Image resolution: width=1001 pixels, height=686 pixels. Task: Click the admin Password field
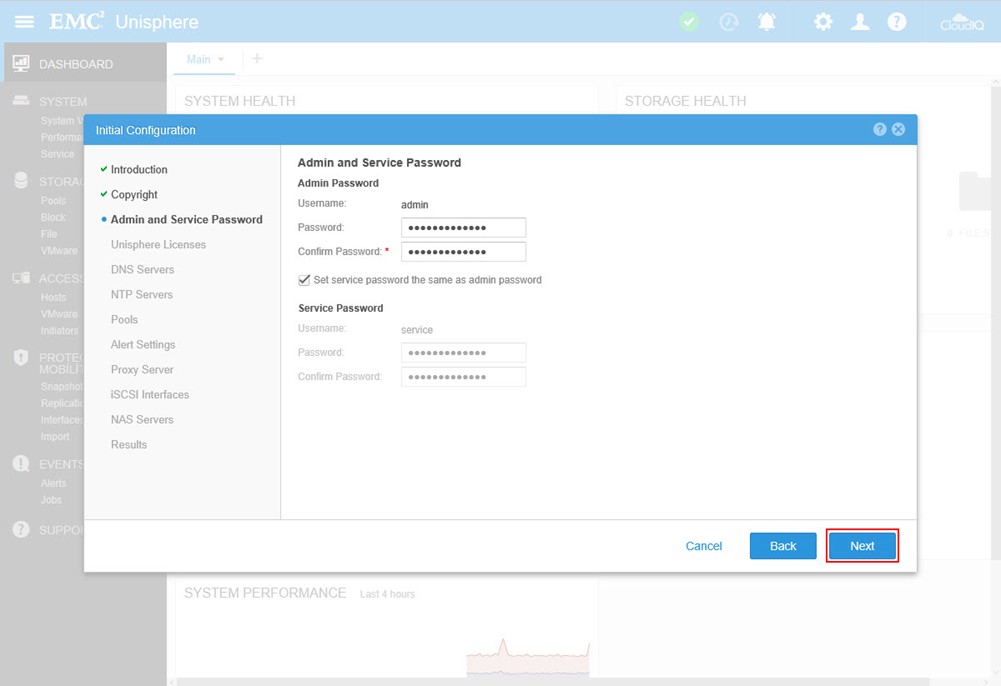463,227
